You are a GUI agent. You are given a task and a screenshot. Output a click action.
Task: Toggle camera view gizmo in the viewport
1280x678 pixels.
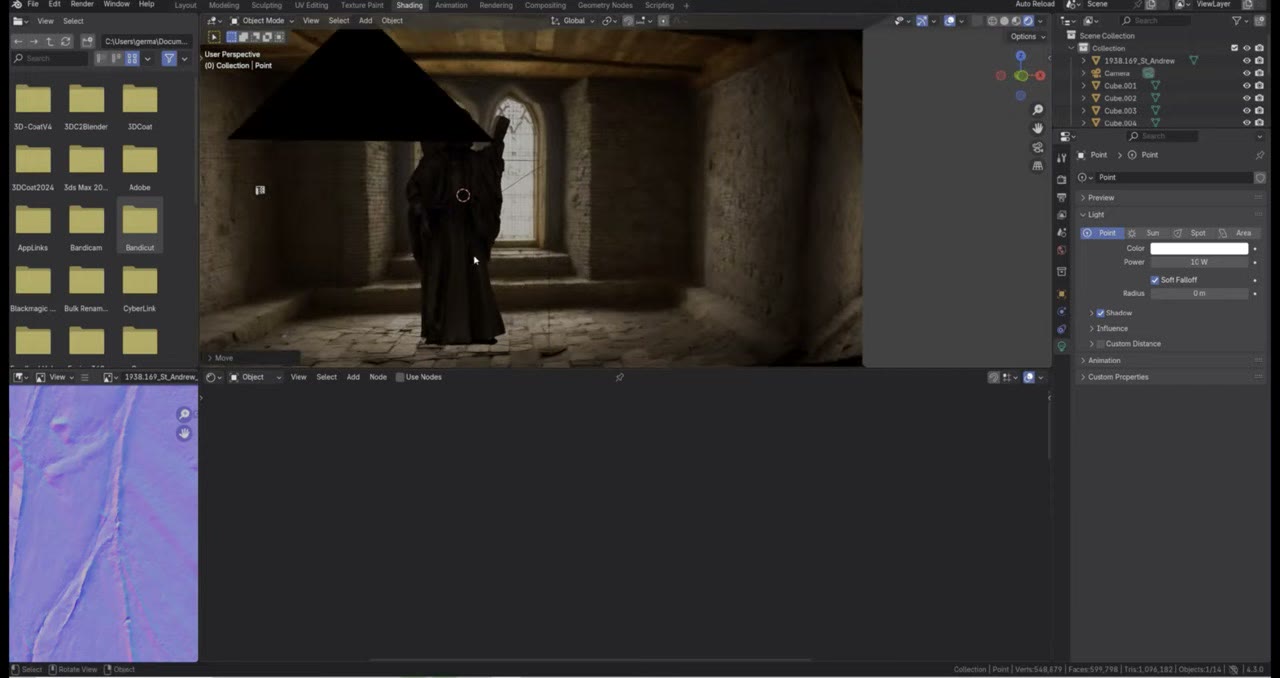1038,147
